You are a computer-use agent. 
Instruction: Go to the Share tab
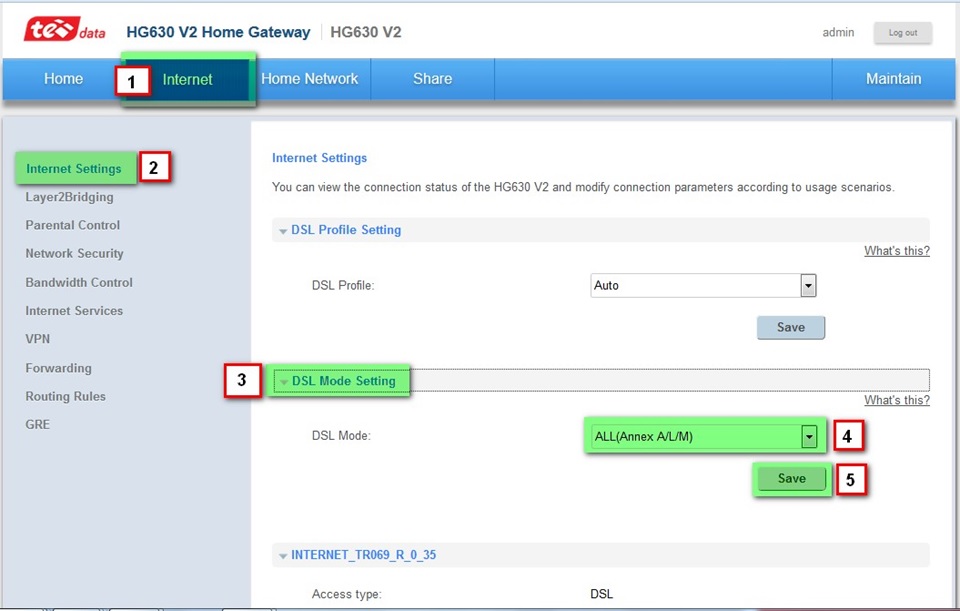432,79
